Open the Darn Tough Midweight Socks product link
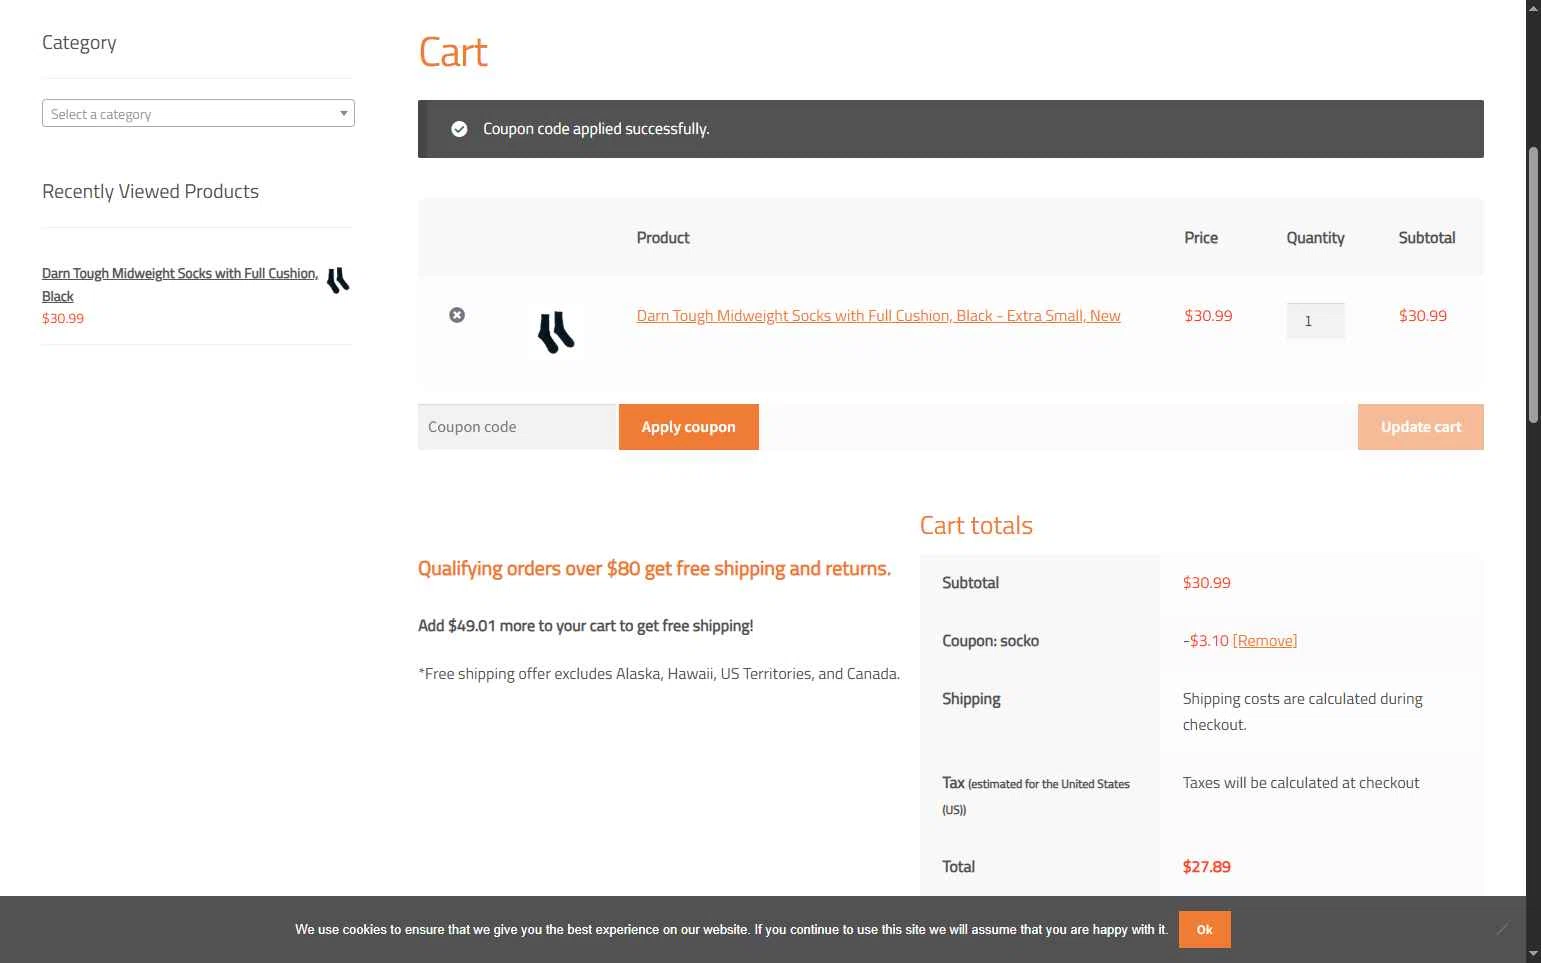The height and width of the screenshot is (963, 1541). point(878,316)
